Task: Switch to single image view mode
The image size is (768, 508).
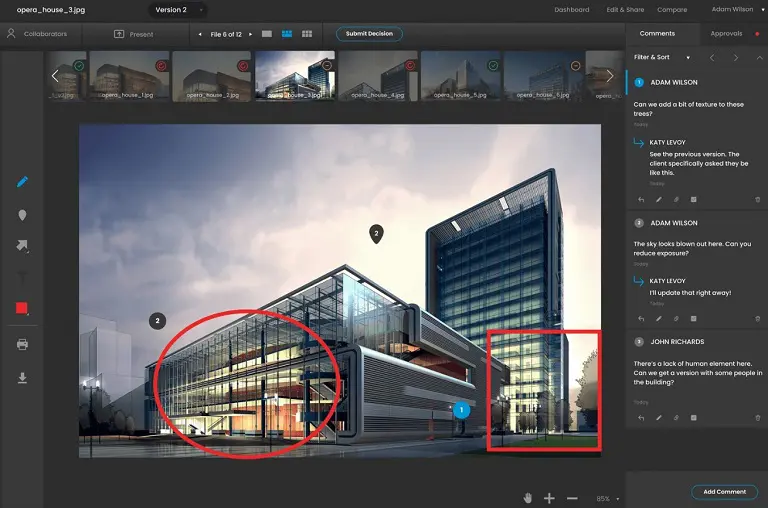Action: point(267,34)
